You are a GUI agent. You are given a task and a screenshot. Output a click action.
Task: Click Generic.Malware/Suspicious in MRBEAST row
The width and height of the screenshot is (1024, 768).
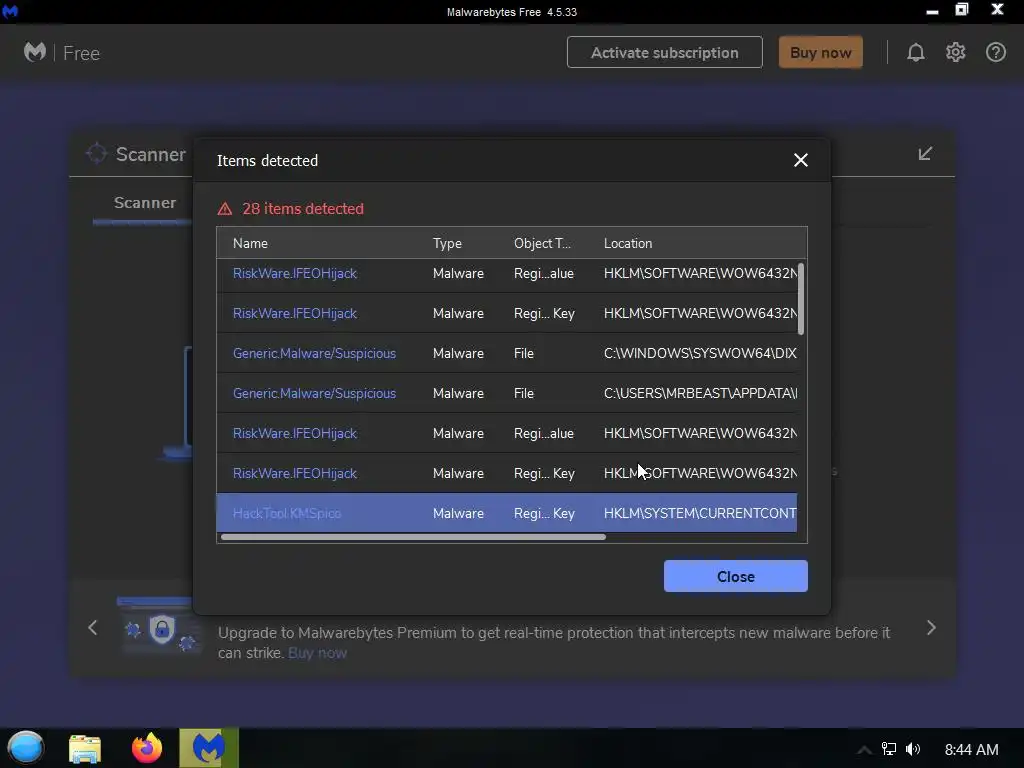point(314,393)
